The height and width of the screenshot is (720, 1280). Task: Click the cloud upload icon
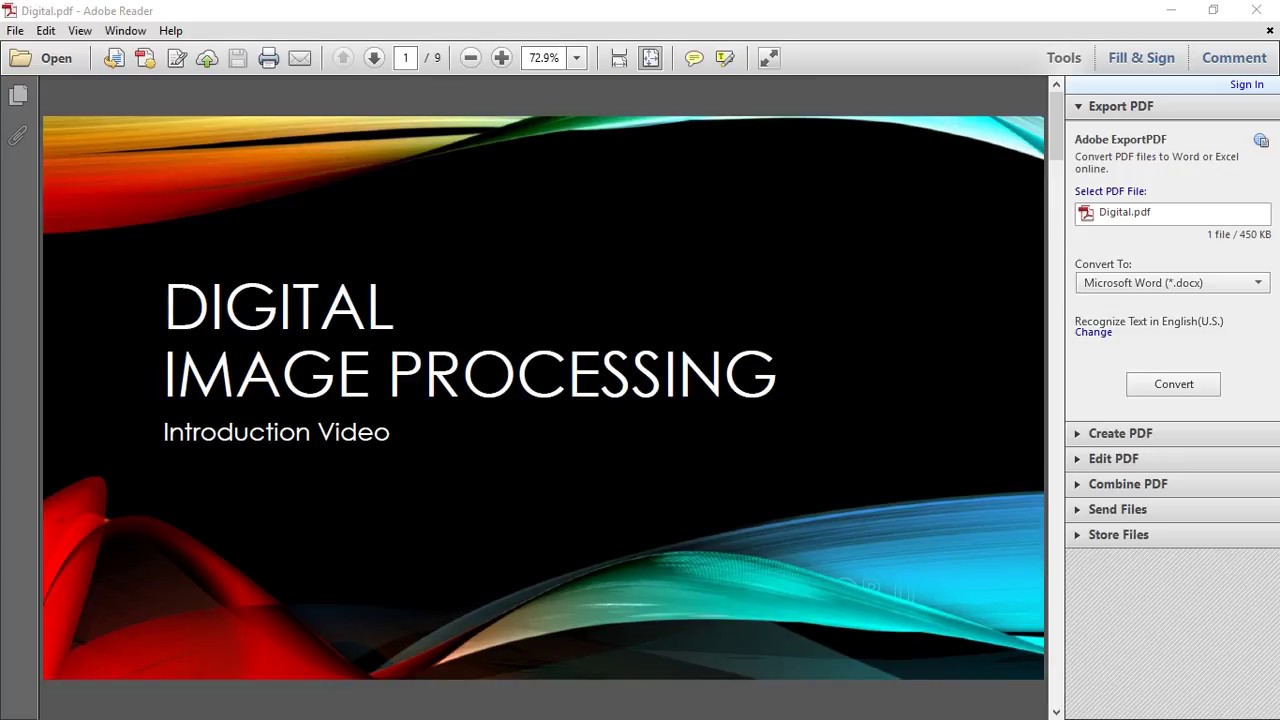click(x=207, y=58)
